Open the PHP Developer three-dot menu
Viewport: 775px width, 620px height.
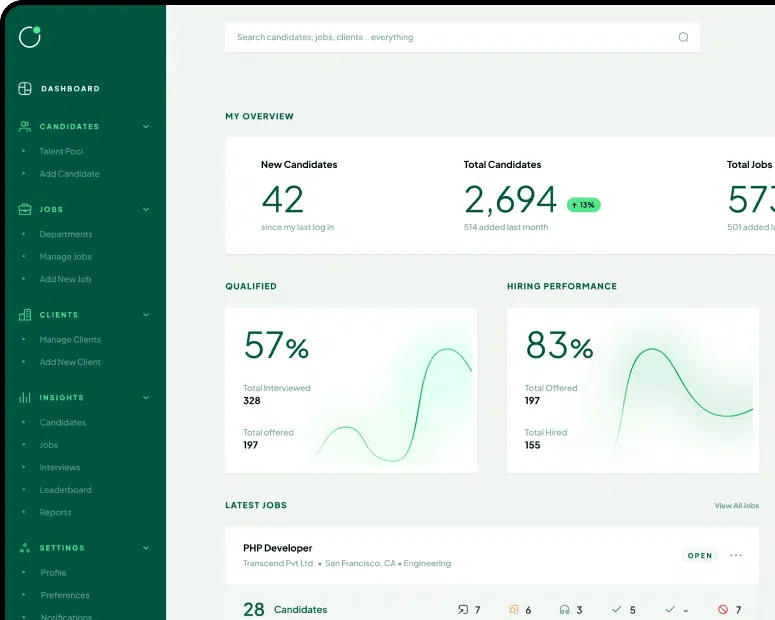click(x=736, y=556)
